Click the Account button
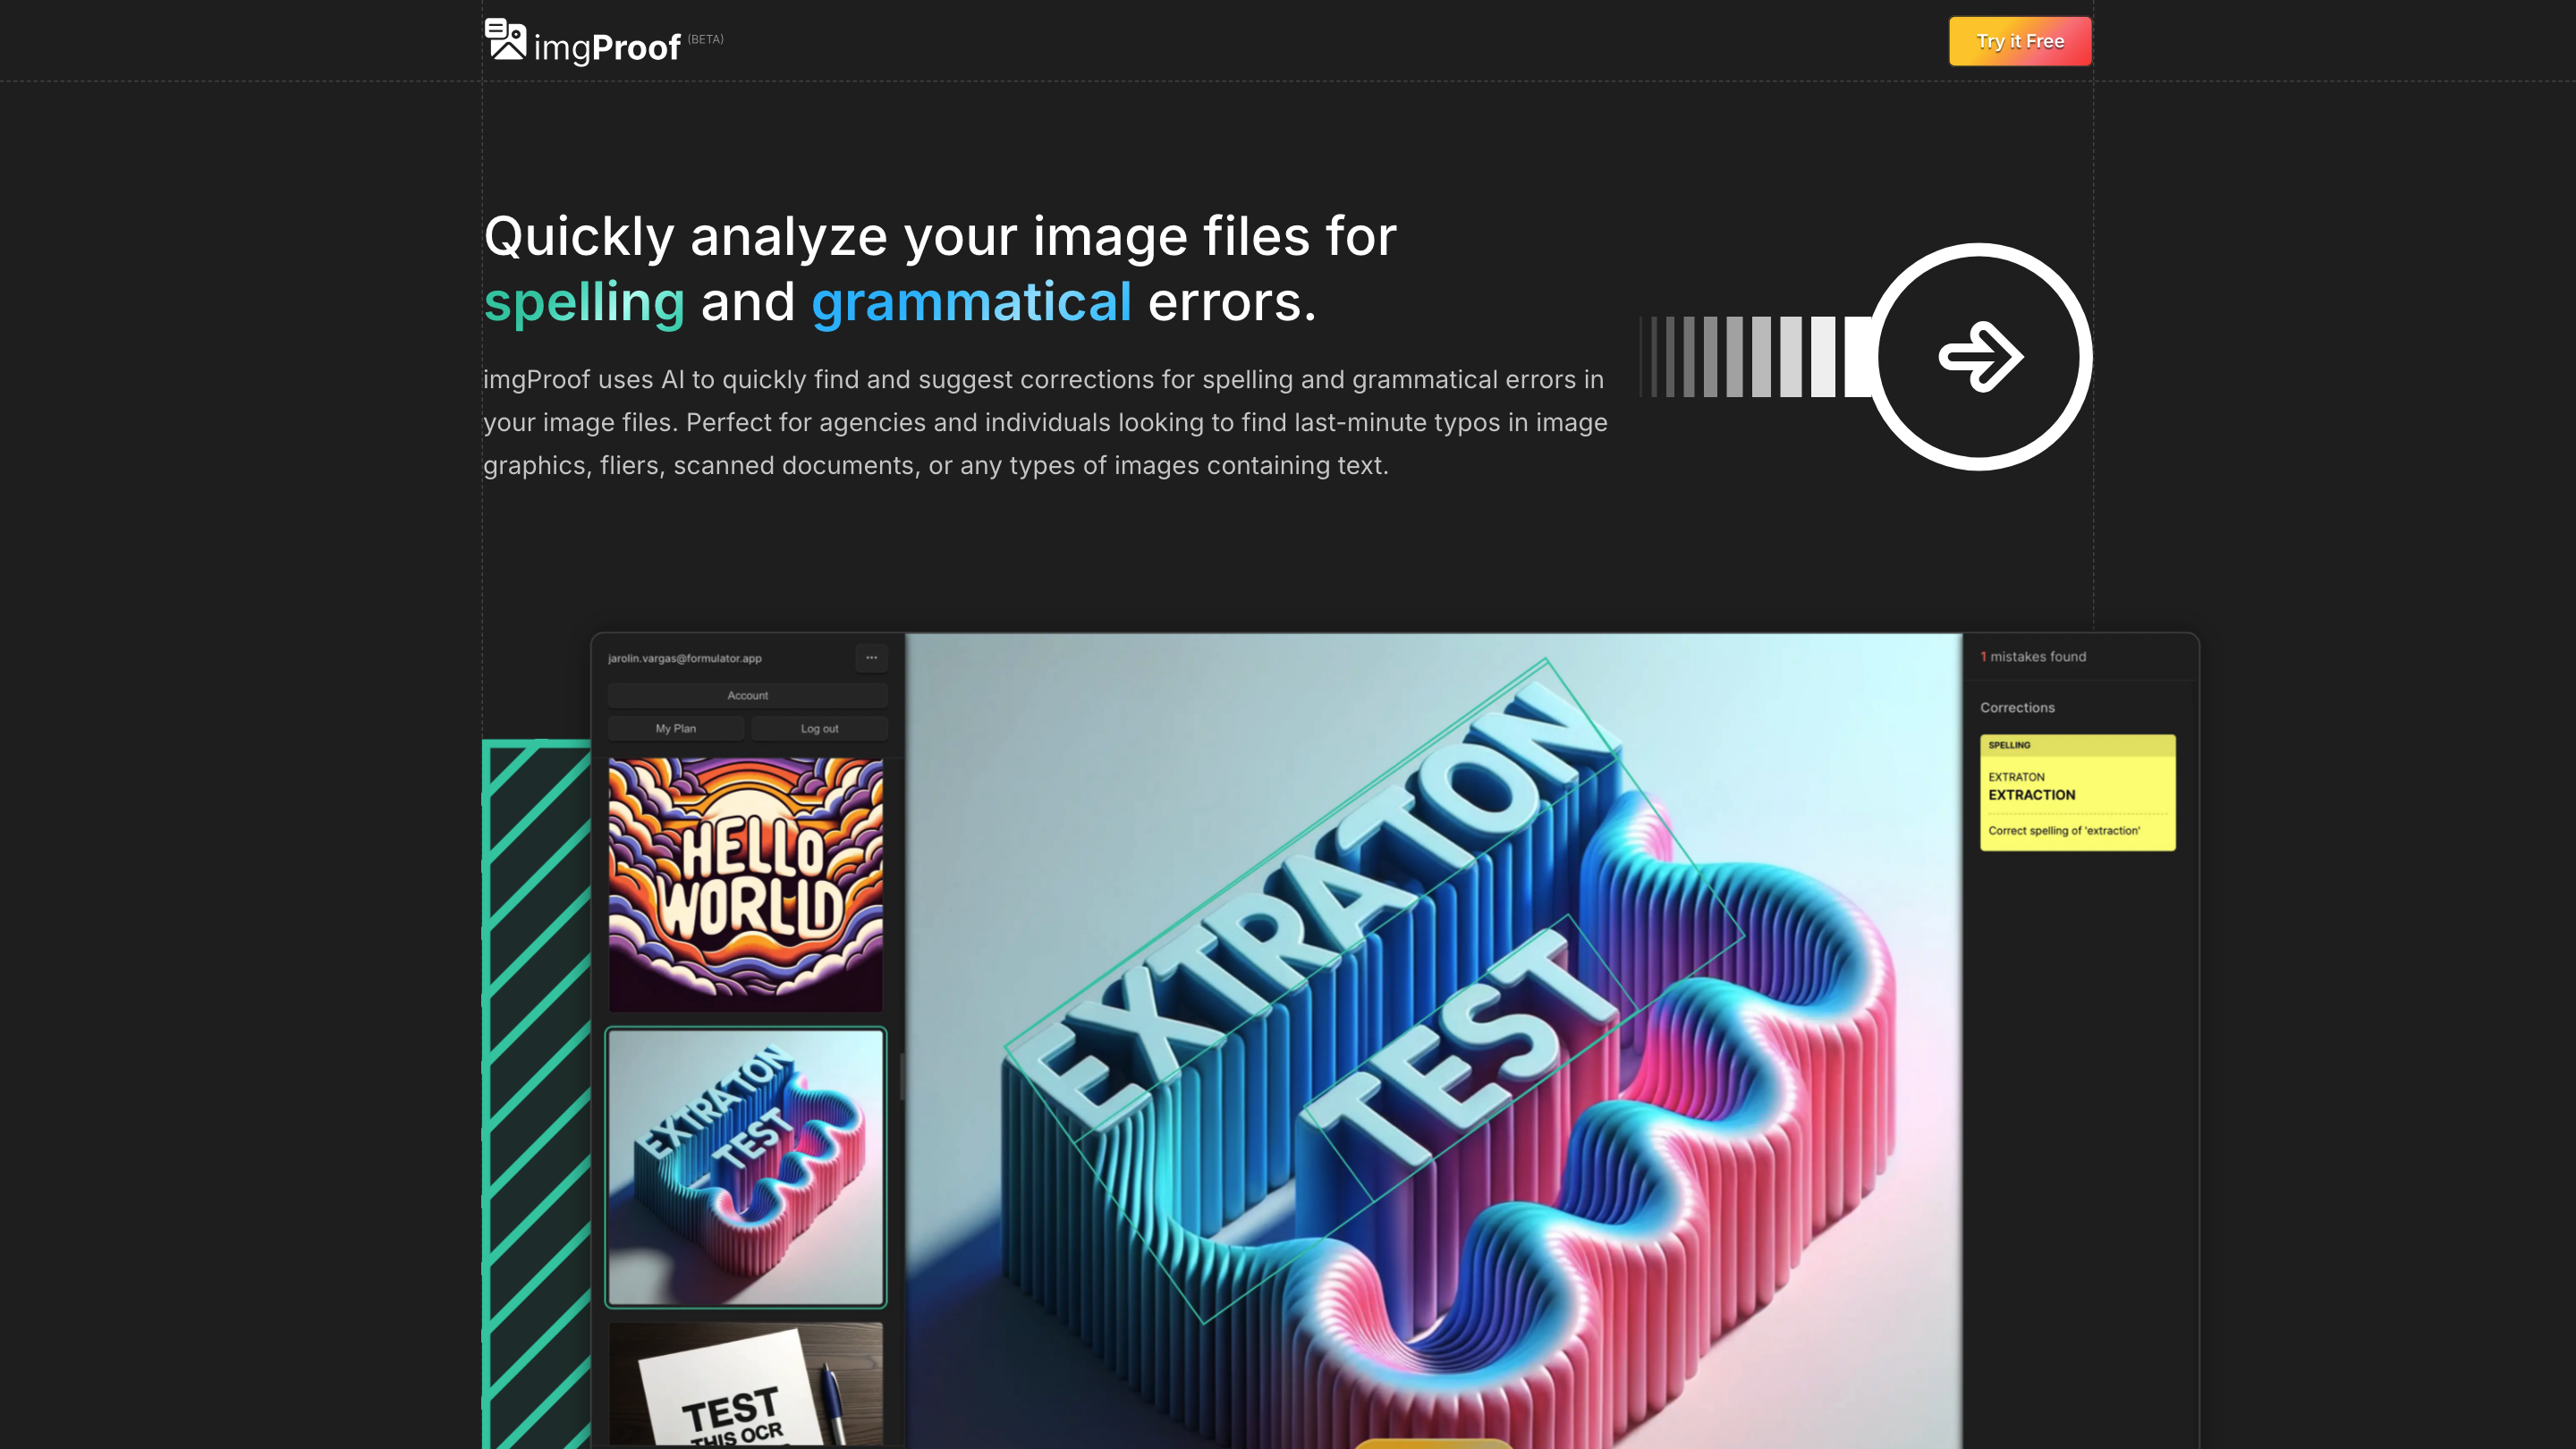The image size is (2576, 1449). [x=747, y=695]
